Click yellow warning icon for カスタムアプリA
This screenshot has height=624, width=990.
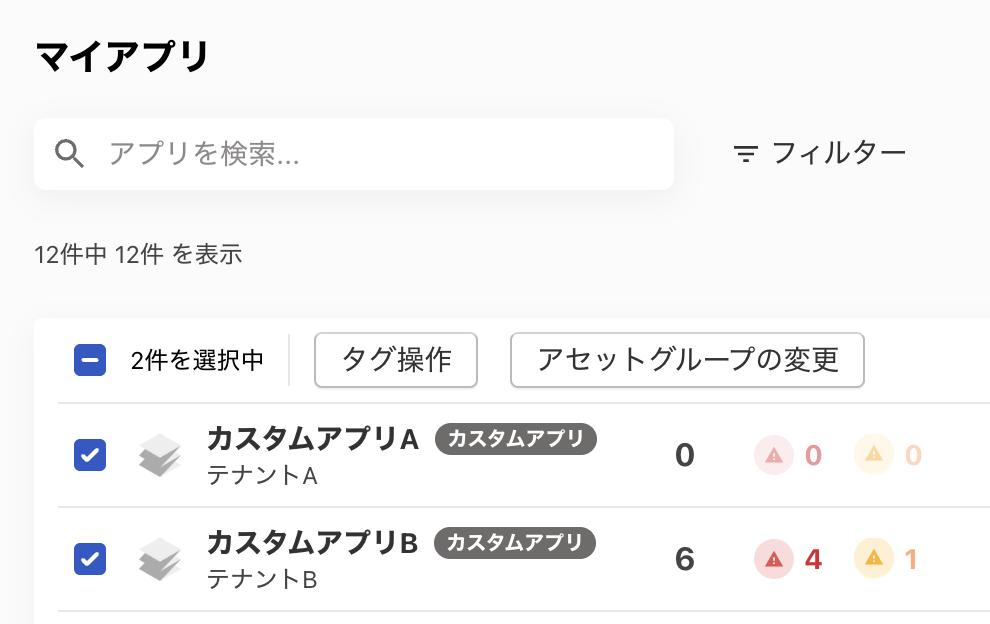click(873, 456)
